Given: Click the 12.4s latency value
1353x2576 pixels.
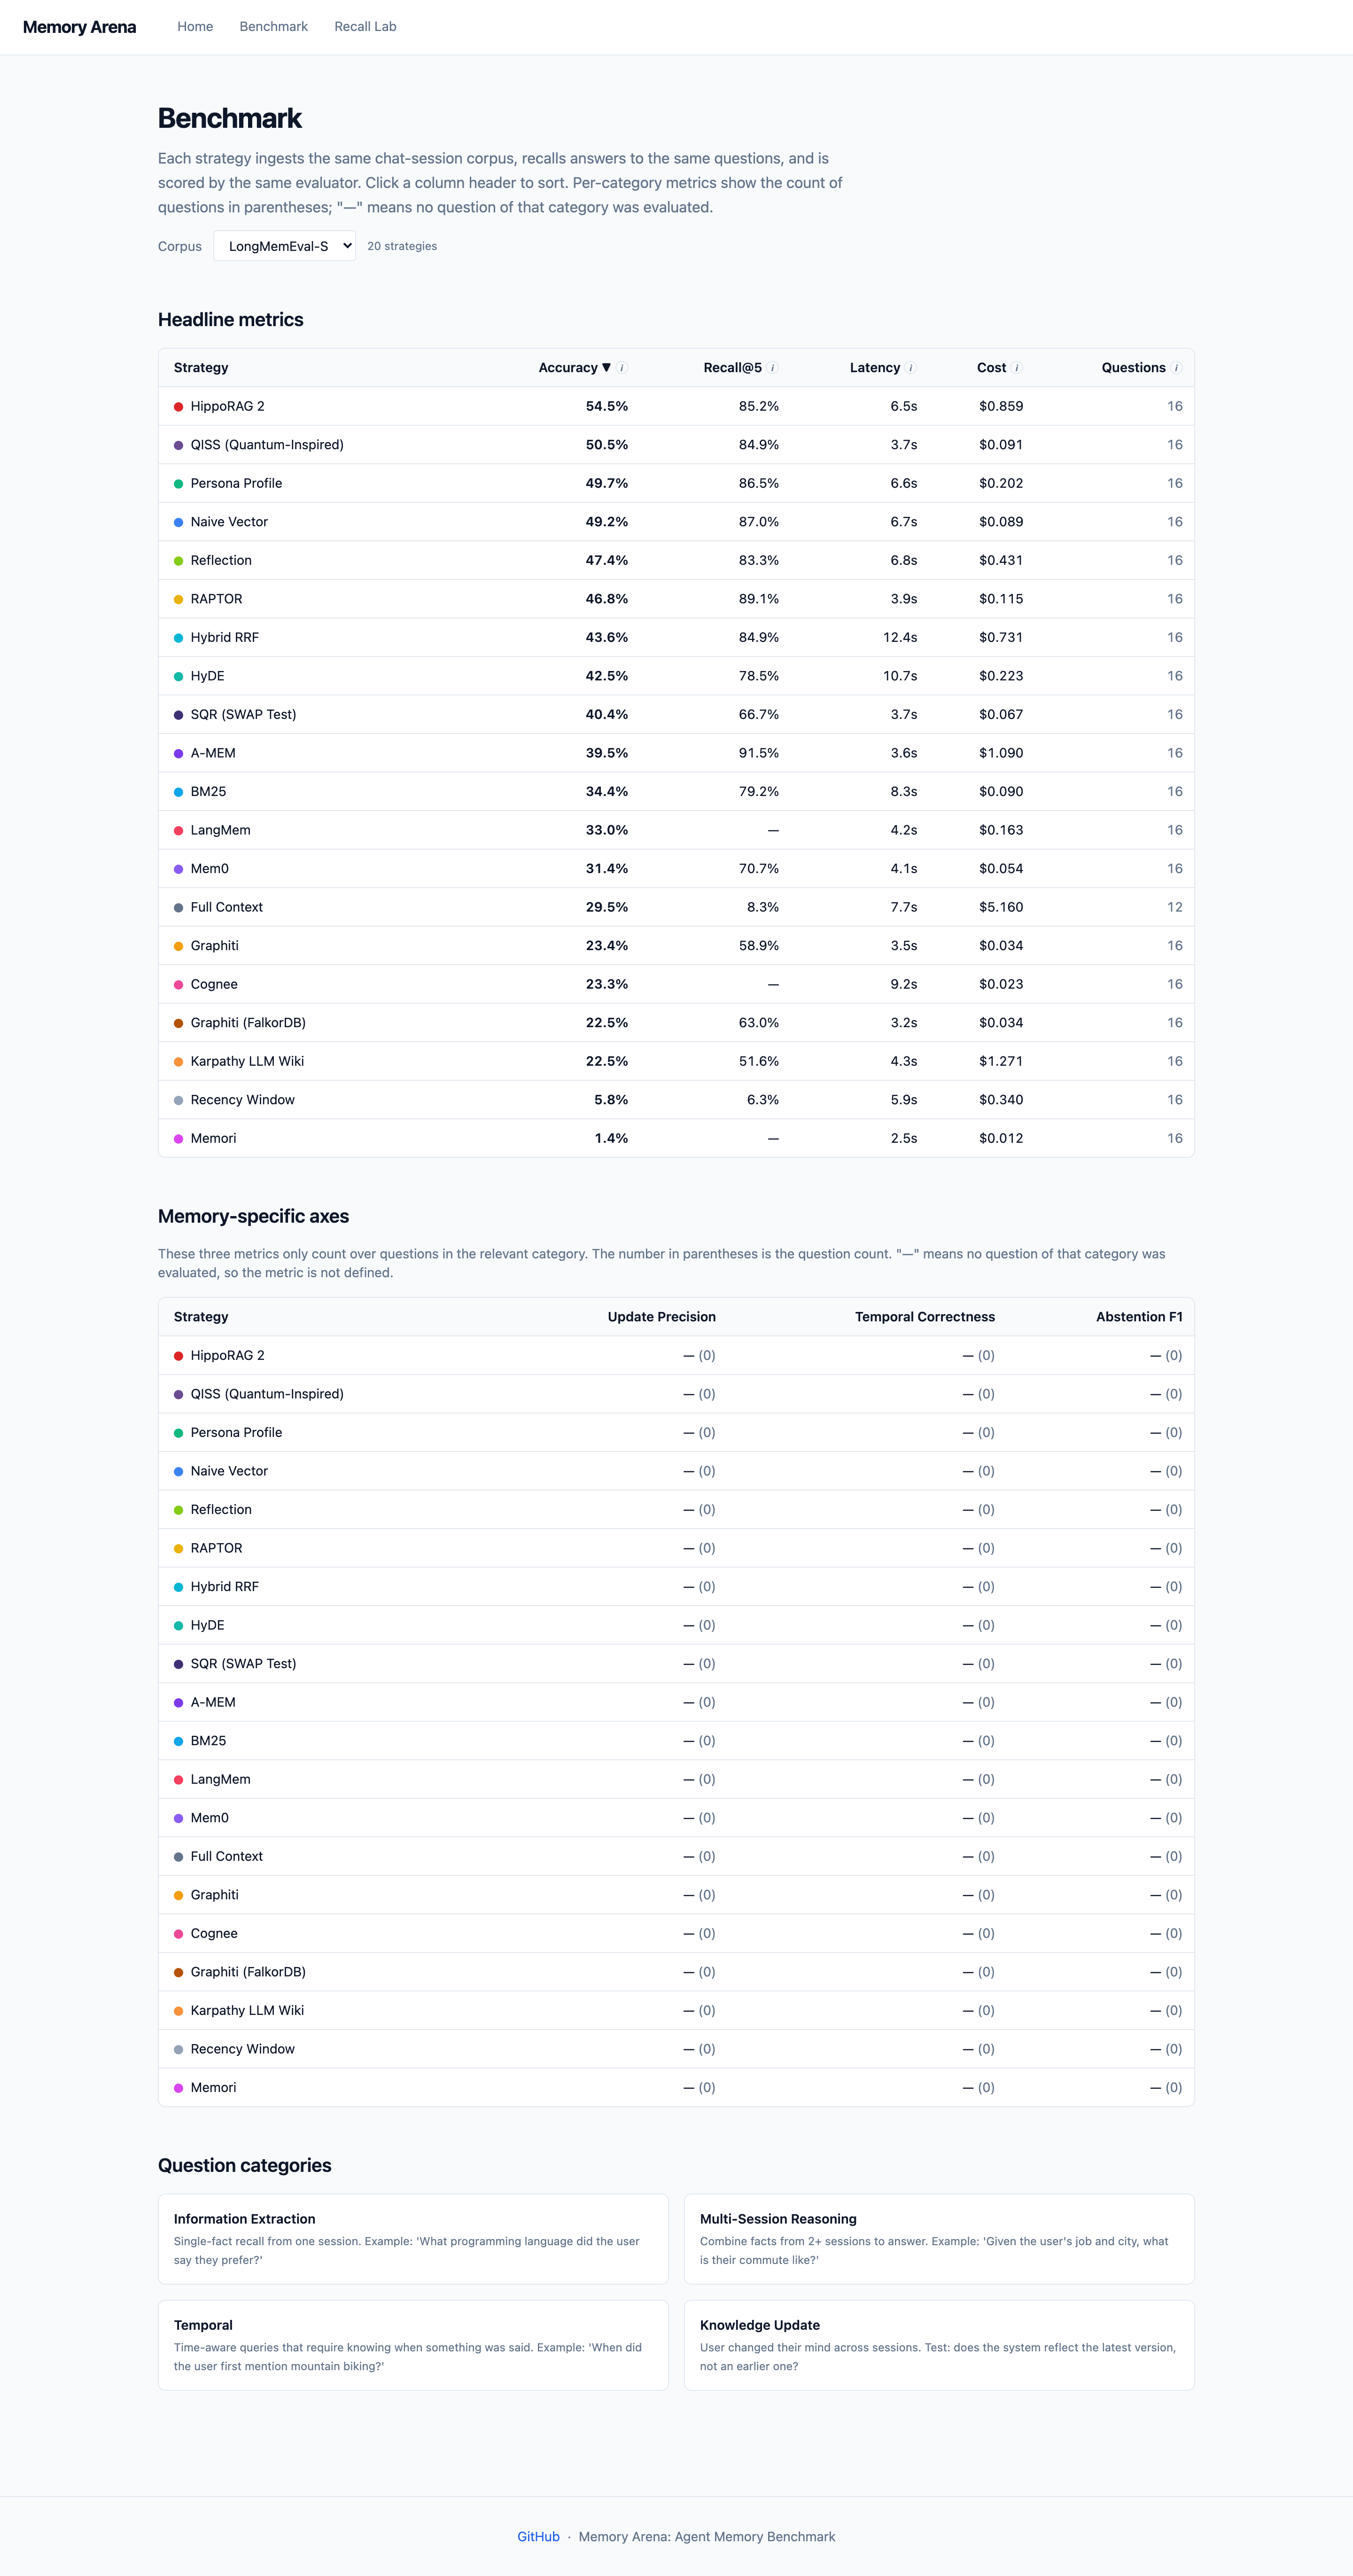Looking at the screenshot, I should pyautogui.click(x=900, y=637).
